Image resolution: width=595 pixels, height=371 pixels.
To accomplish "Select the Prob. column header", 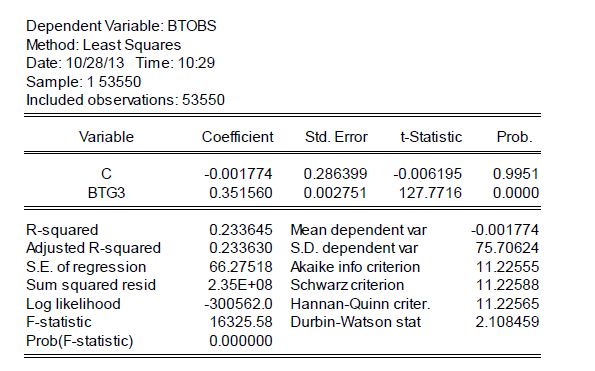I will click(514, 137).
